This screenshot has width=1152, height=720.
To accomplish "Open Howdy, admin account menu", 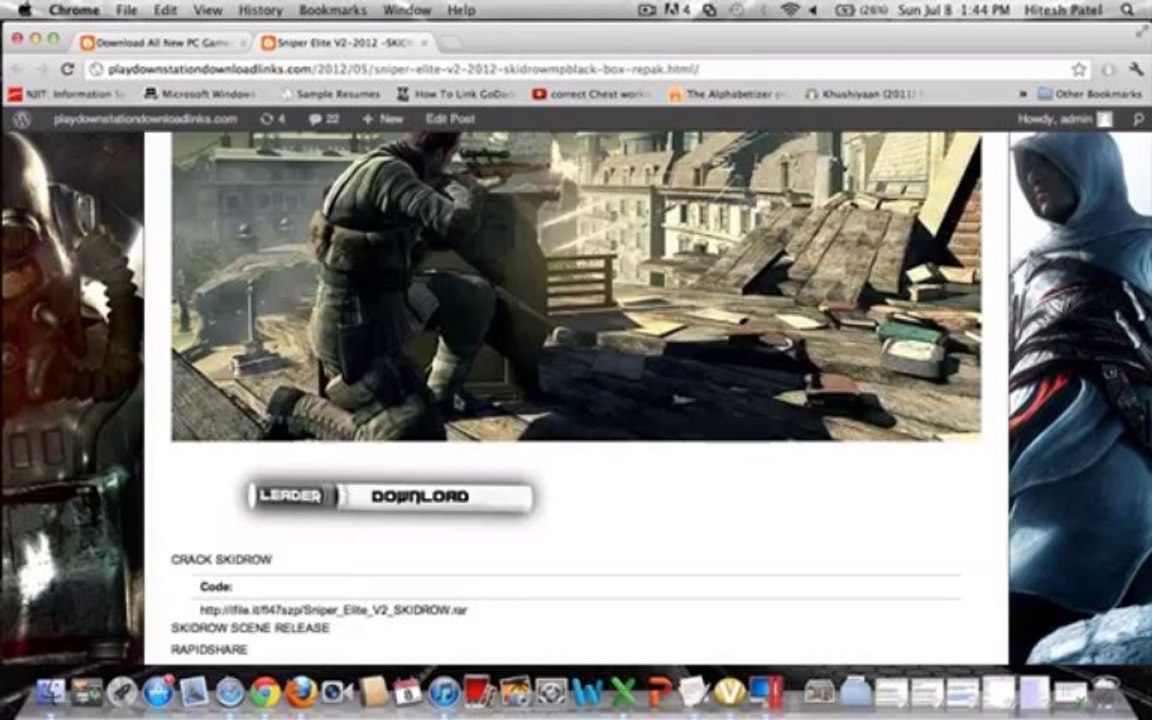I will tap(1065, 119).
